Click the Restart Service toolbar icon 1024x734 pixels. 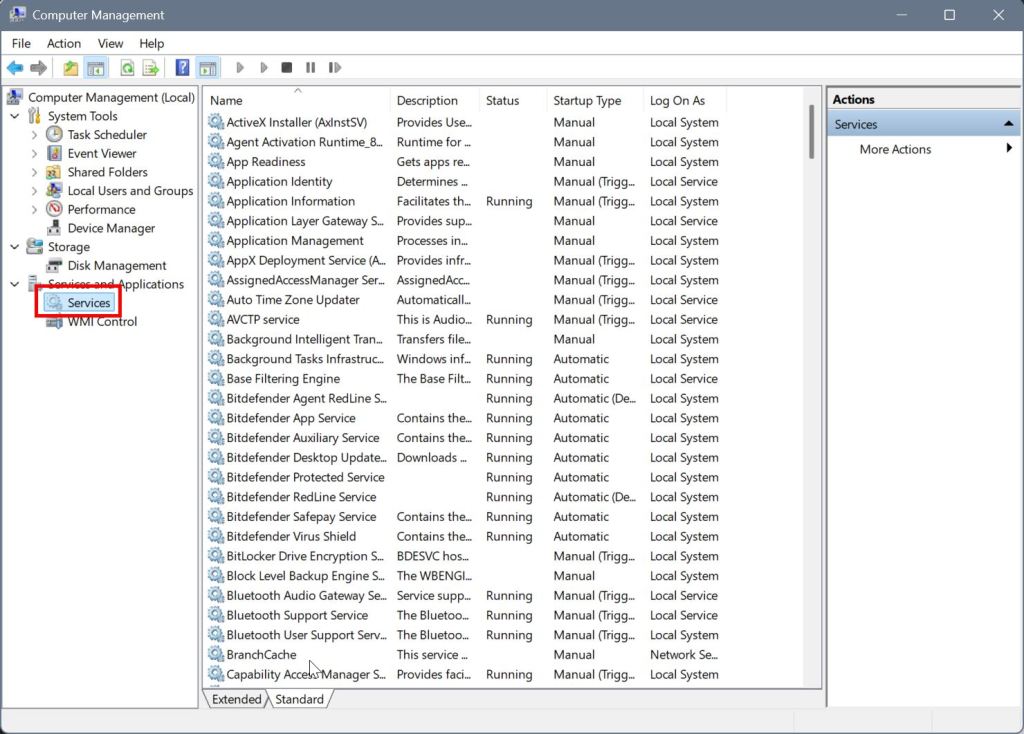[335, 67]
